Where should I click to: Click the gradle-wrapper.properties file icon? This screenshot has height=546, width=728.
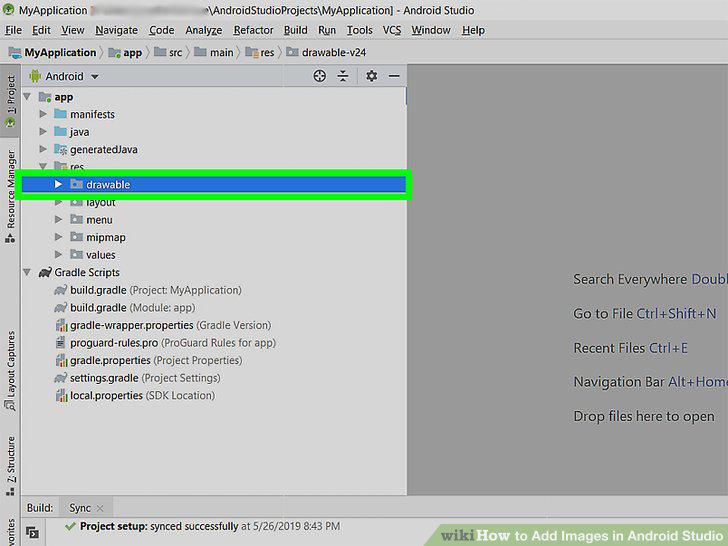tap(61, 325)
